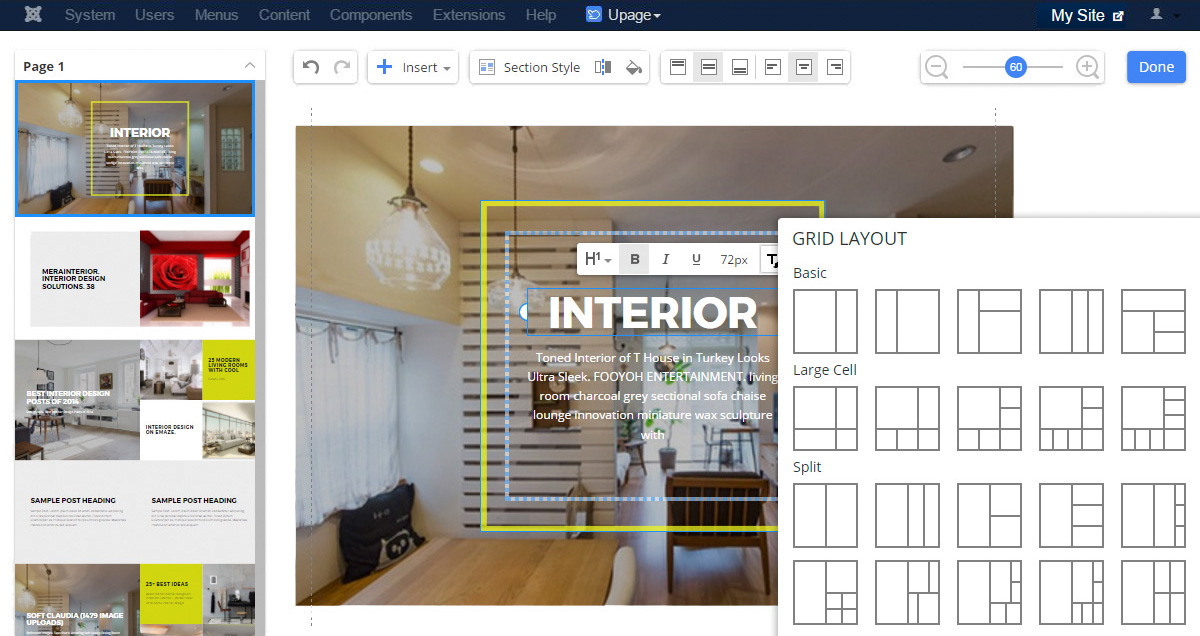Toggle underline on the heading text
This screenshot has height=636, width=1200.
(696, 260)
